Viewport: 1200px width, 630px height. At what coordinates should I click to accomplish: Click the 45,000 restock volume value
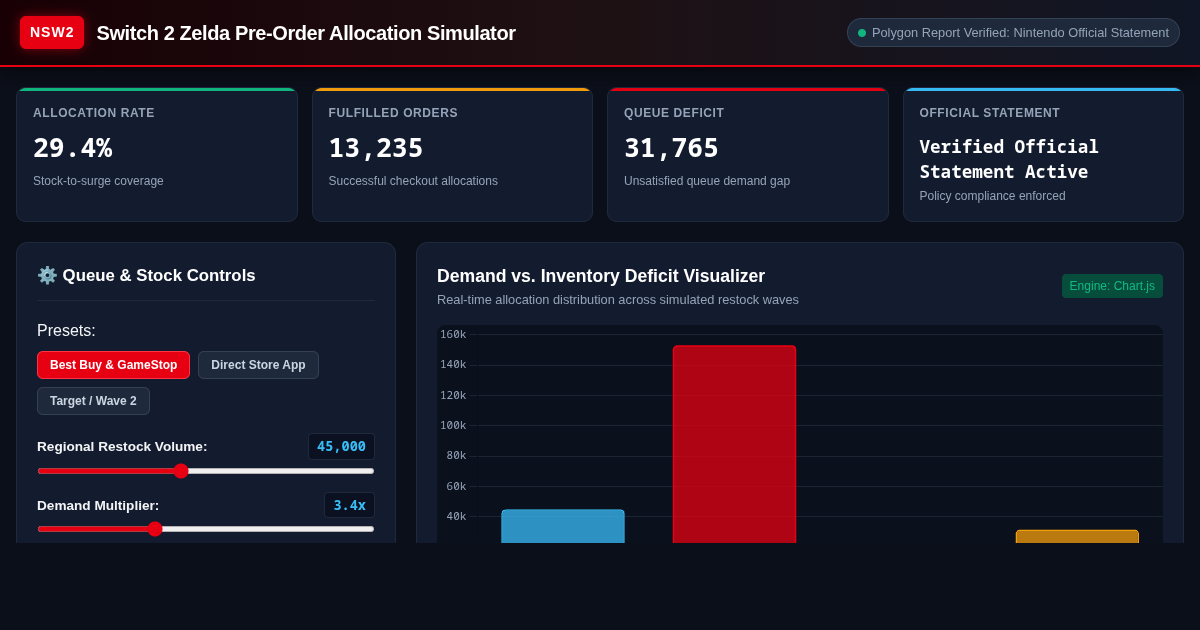[x=341, y=446]
